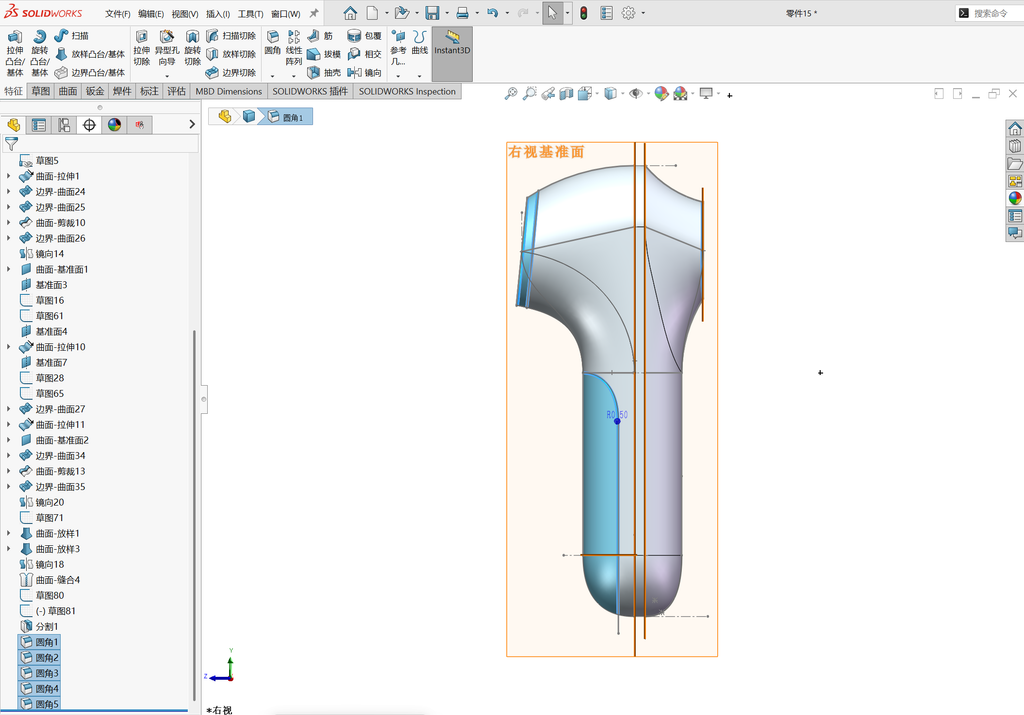Click the 圆角1 breadcrumb item
The image size is (1024, 715).
click(x=287, y=117)
